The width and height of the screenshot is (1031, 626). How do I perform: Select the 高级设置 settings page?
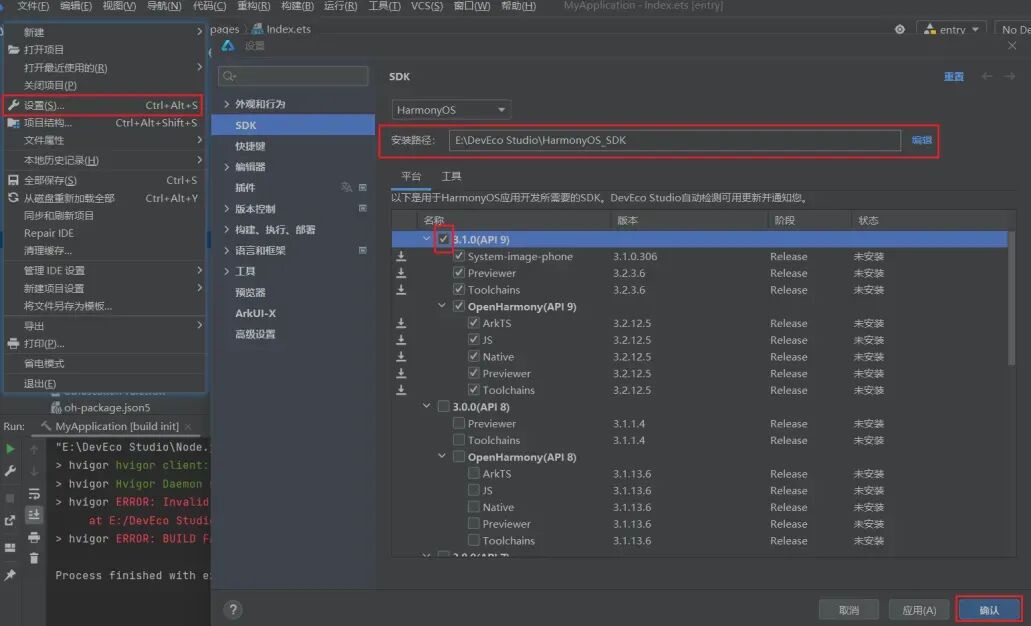(255, 334)
